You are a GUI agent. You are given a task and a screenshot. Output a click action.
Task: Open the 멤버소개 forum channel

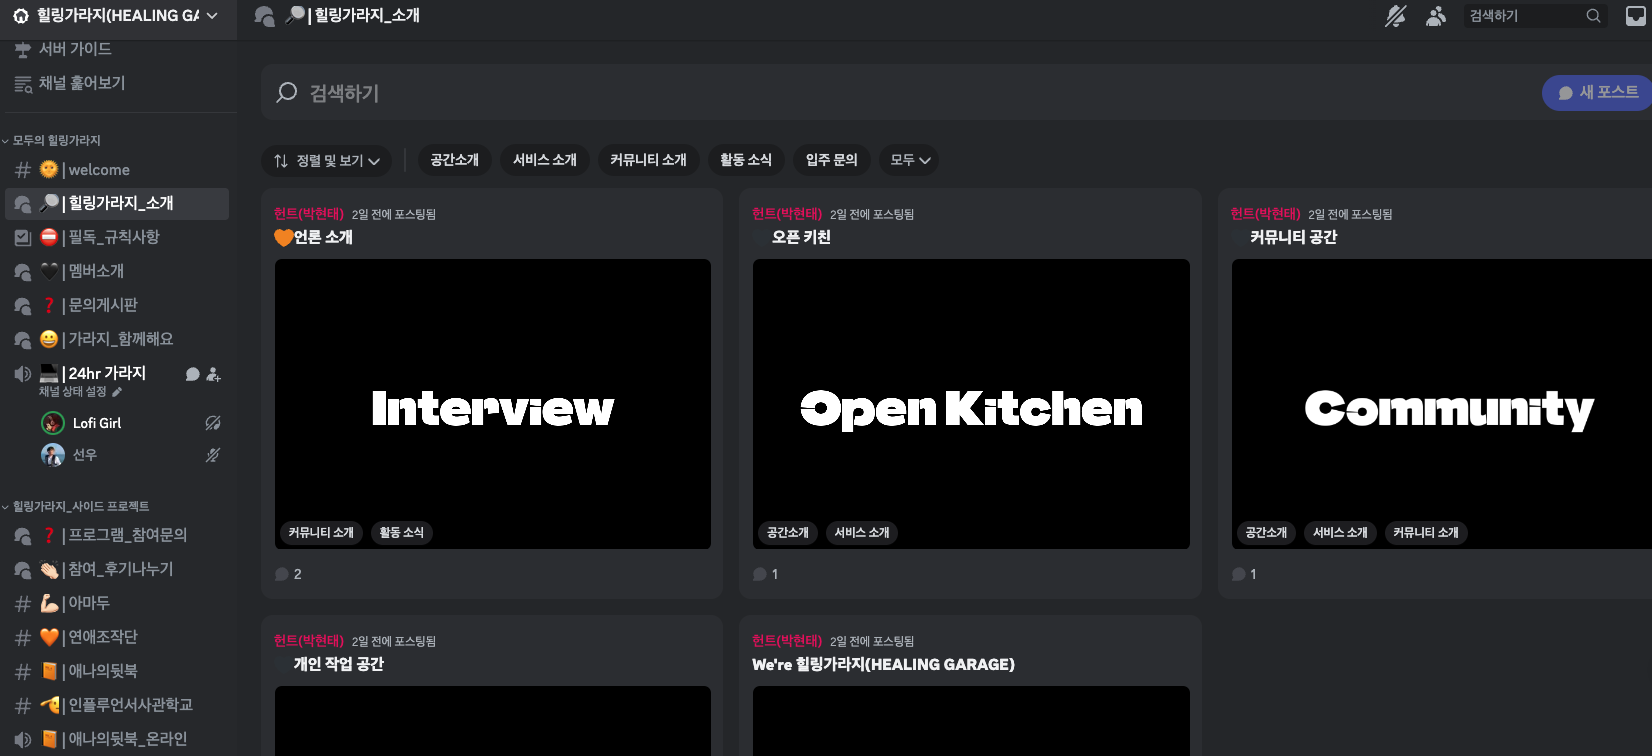(x=117, y=272)
